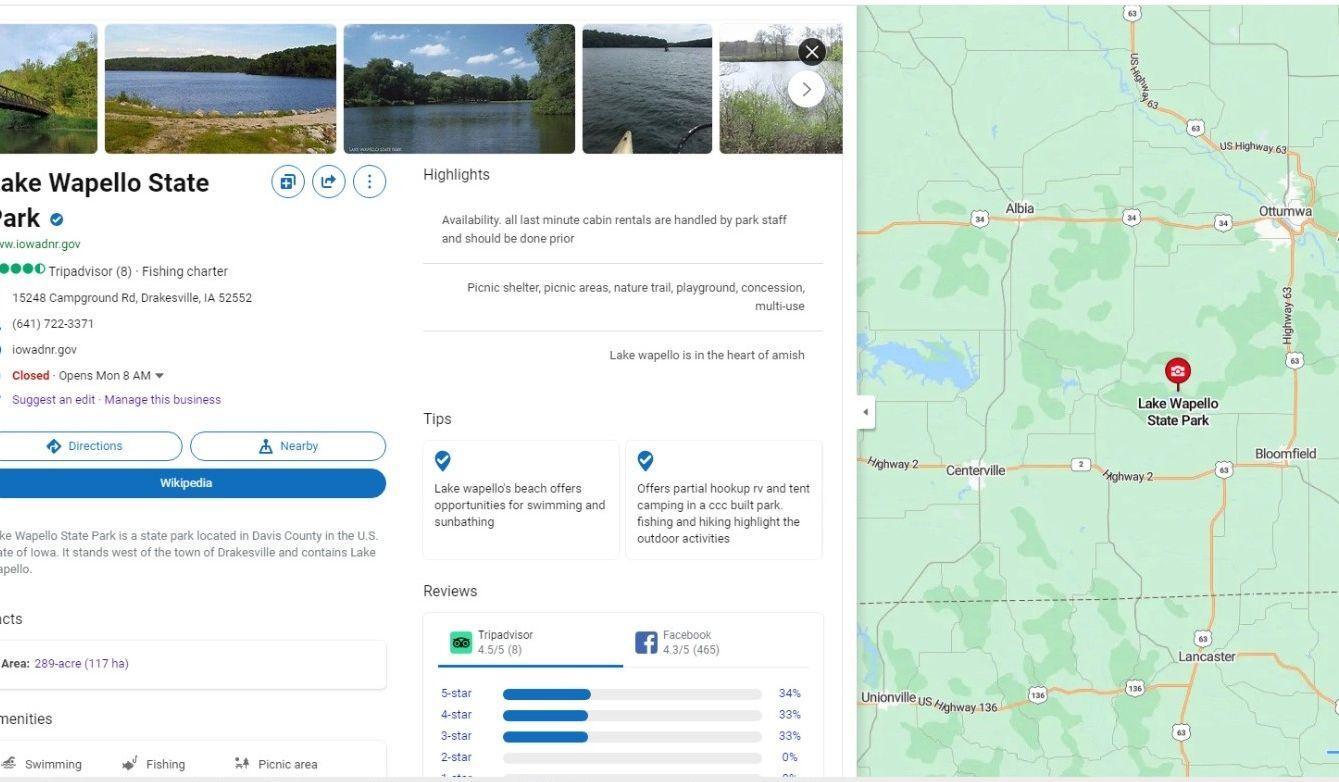Click the Unionville label on the map
The width and height of the screenshot is (1339, 782).
point(888,697)
